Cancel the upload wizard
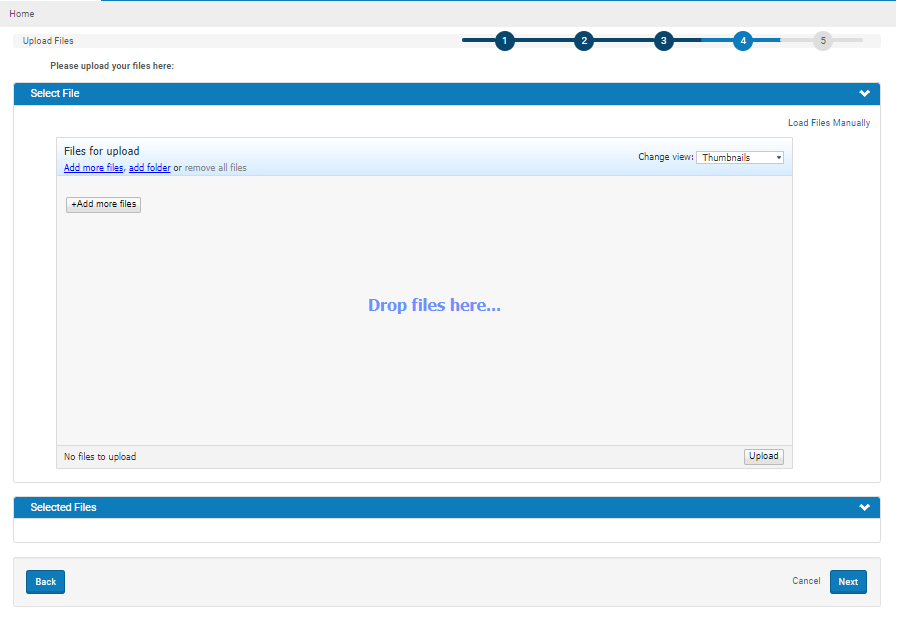This screenshot has width=902, height=619. (x=806, y=581)
